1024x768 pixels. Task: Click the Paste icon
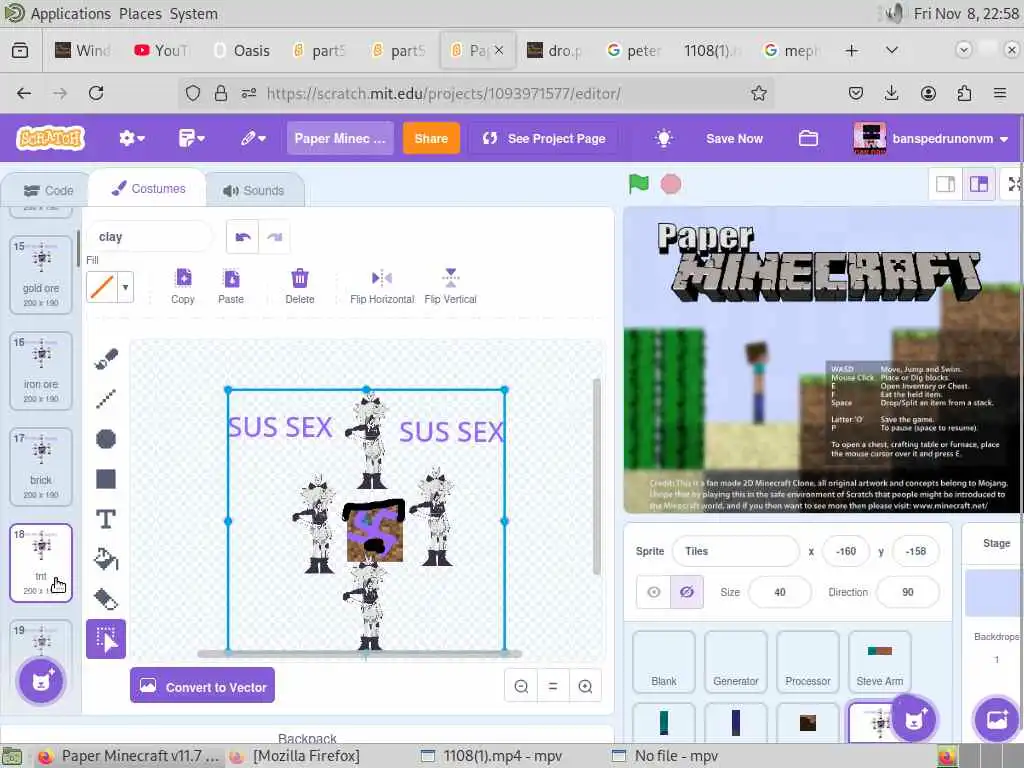click(x=231, y=286)
